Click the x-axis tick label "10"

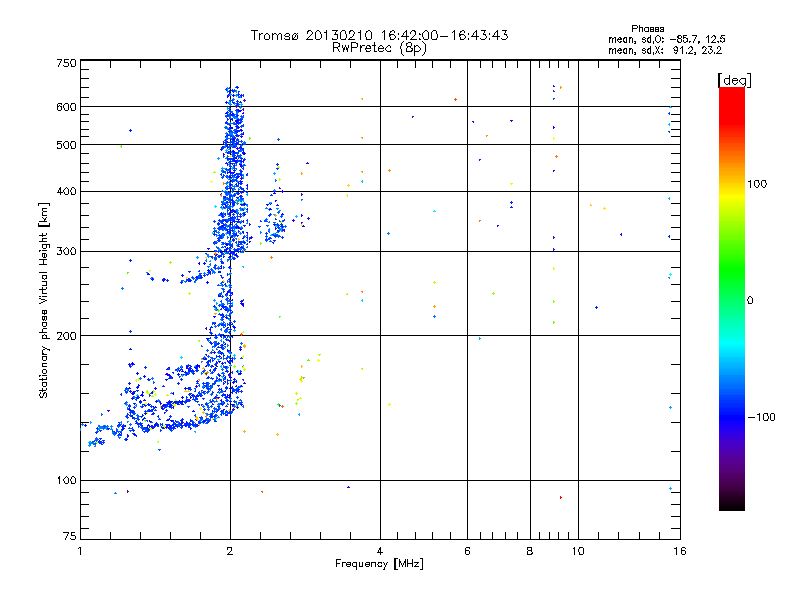click(x=578, y=551)
